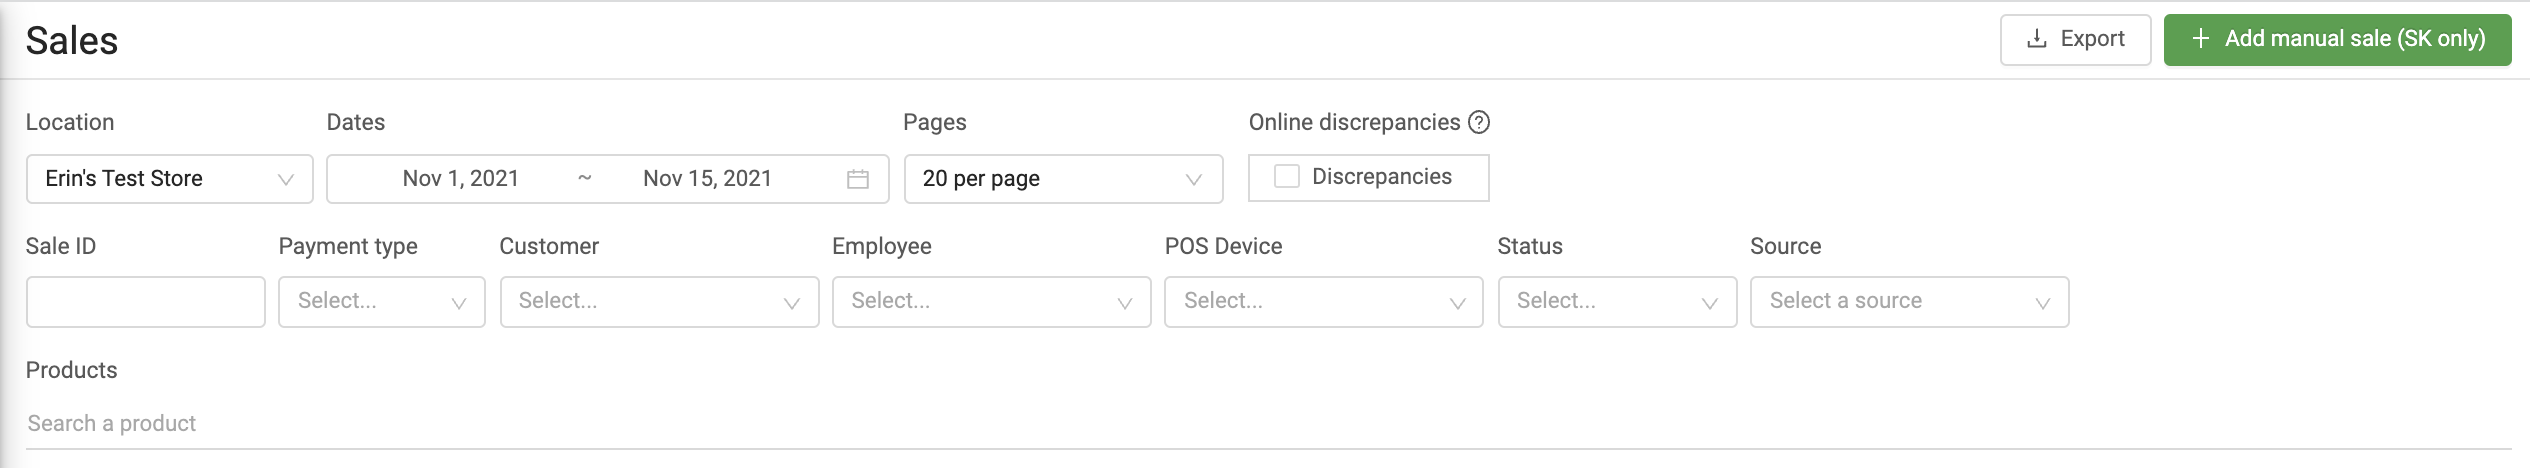
Task: Open the Customer select dropdown
Action: 659,302
